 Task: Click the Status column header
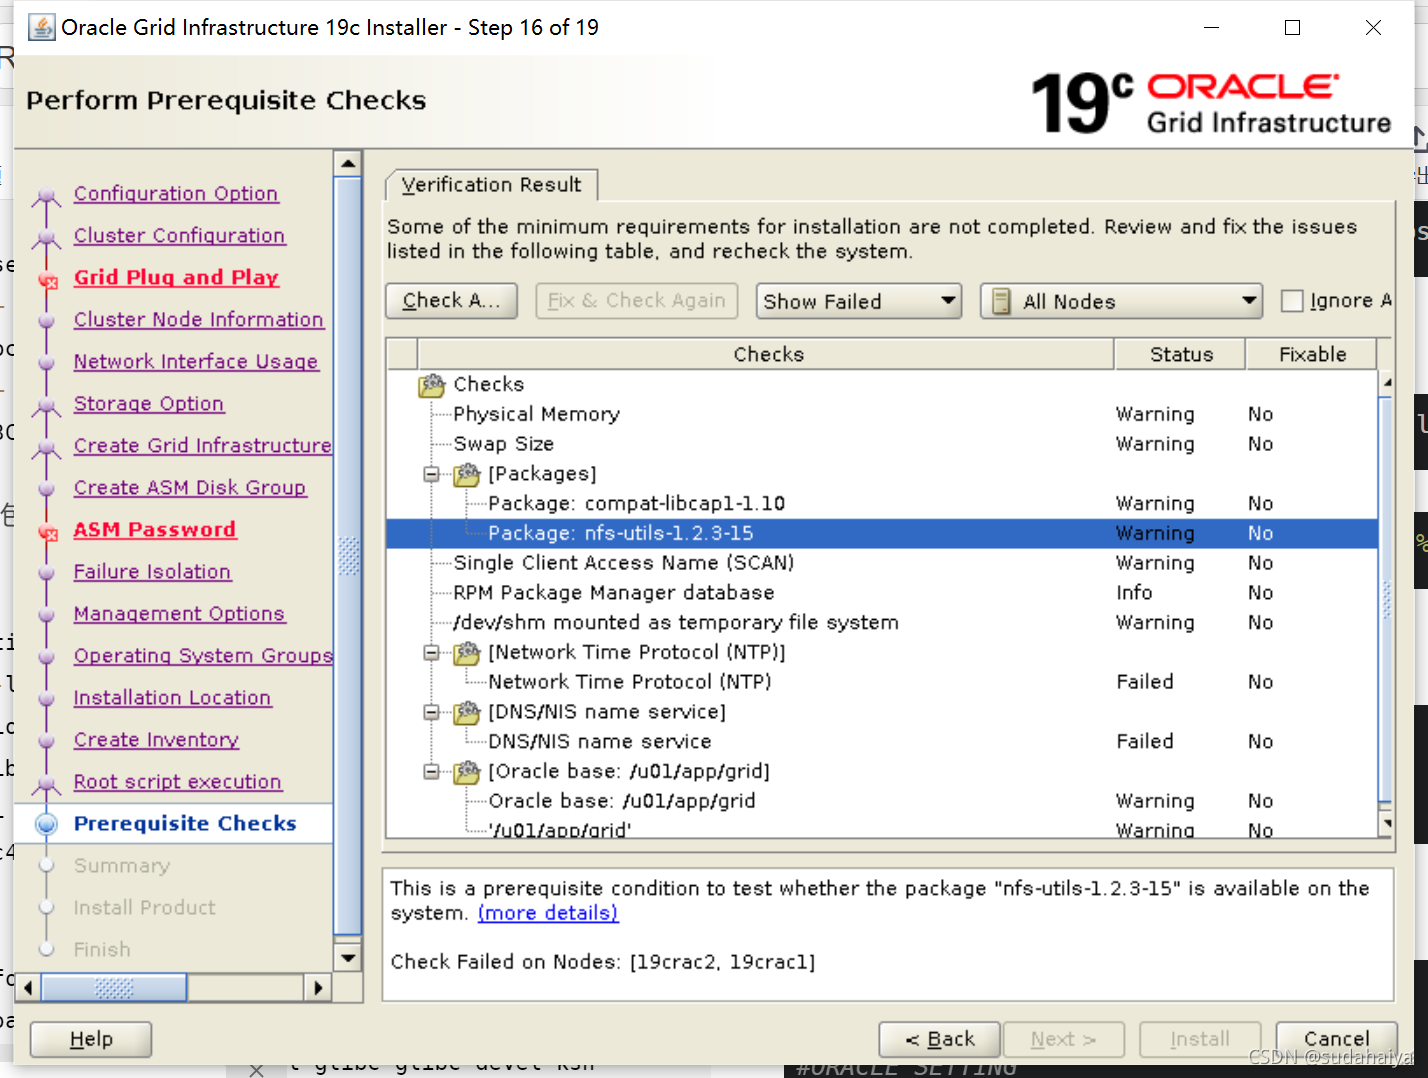coord(1180,354)
